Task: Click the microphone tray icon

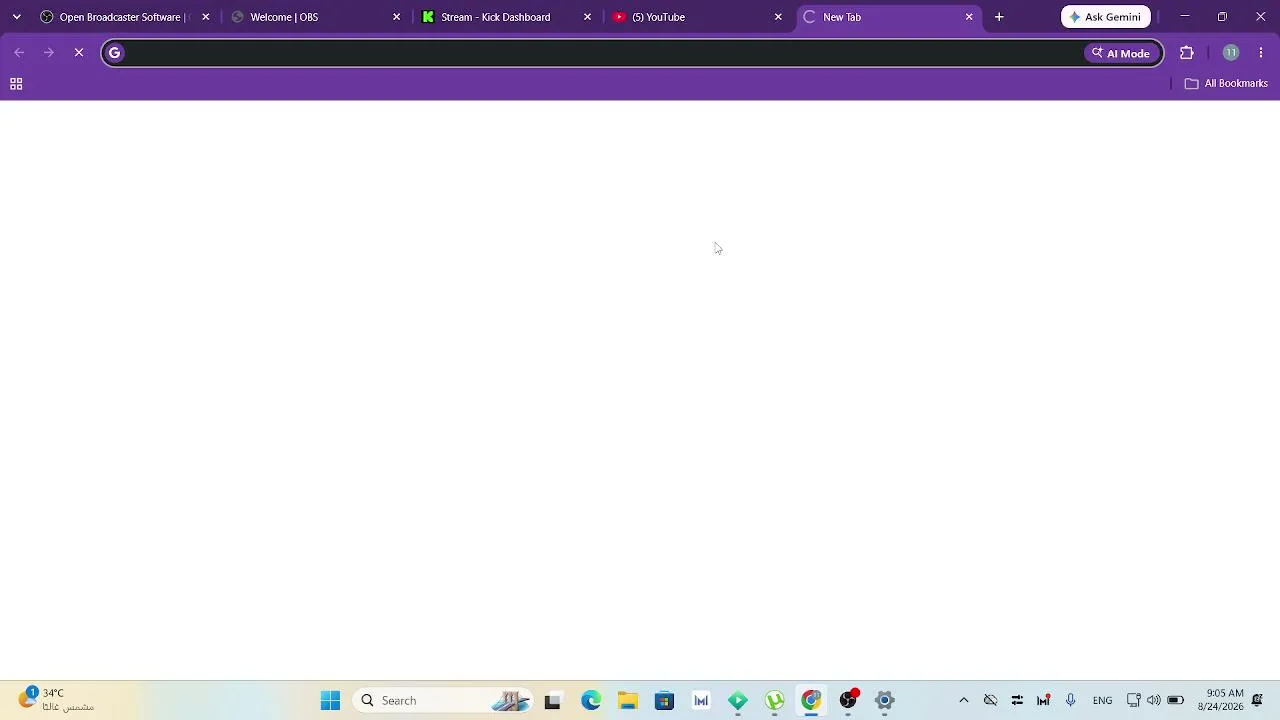Action: (x=1070, y=700)
